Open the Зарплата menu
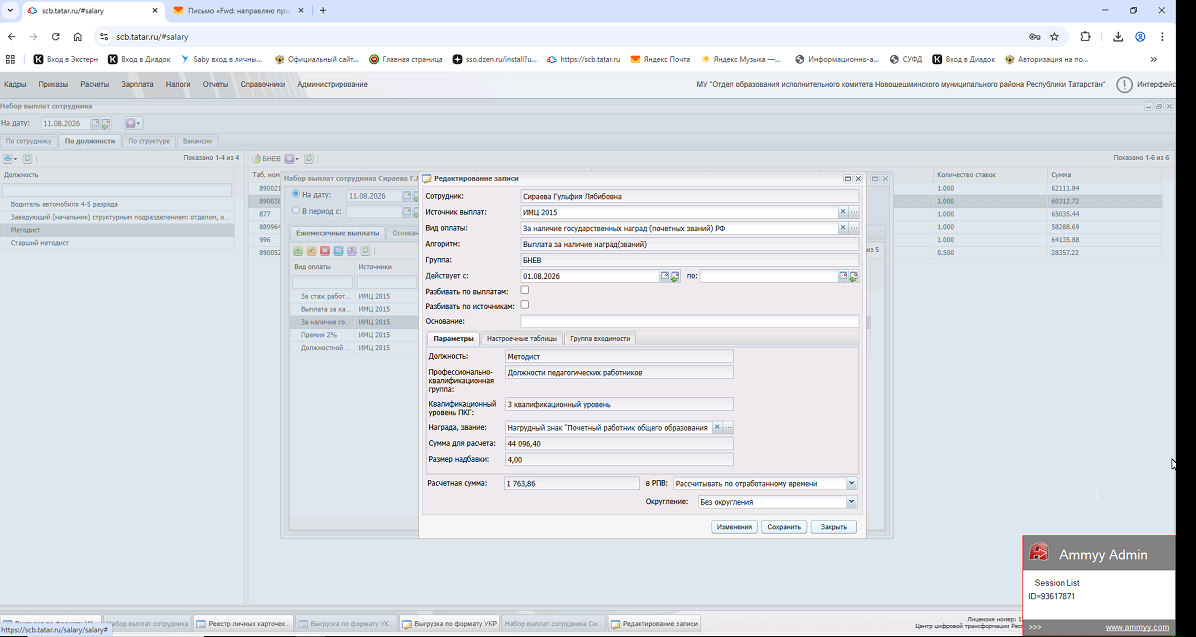1196x637 pixels. [x=137, y=85]
